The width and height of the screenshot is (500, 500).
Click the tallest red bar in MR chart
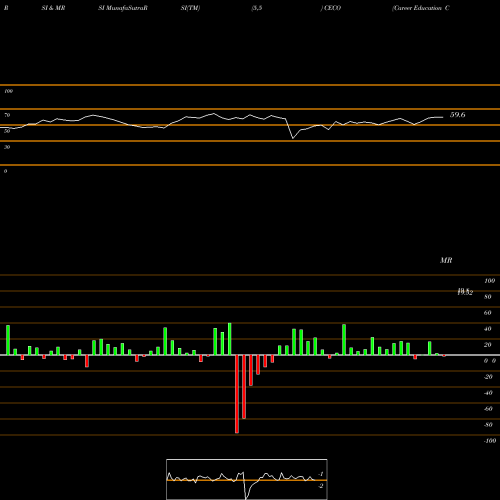click(237, 394)
